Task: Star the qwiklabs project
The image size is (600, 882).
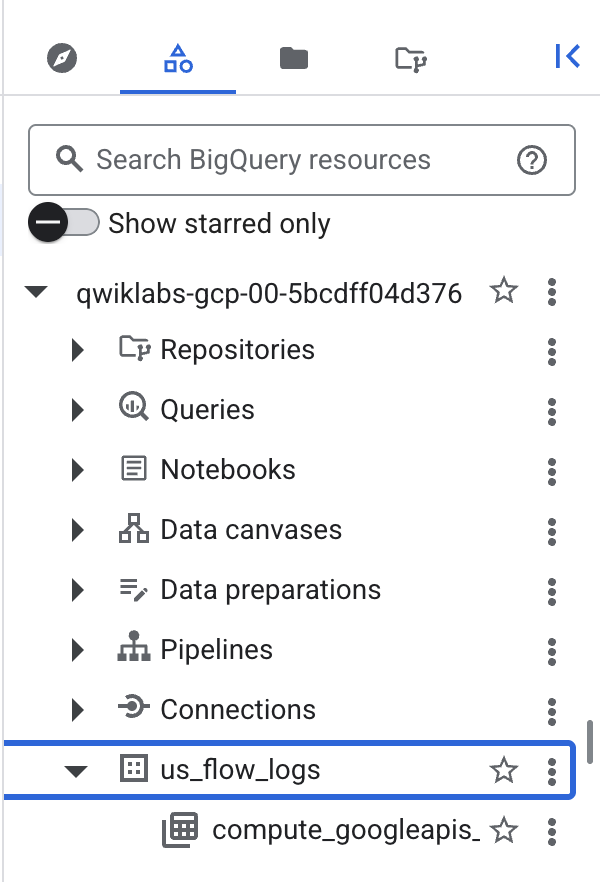Action: pos(504,291)
